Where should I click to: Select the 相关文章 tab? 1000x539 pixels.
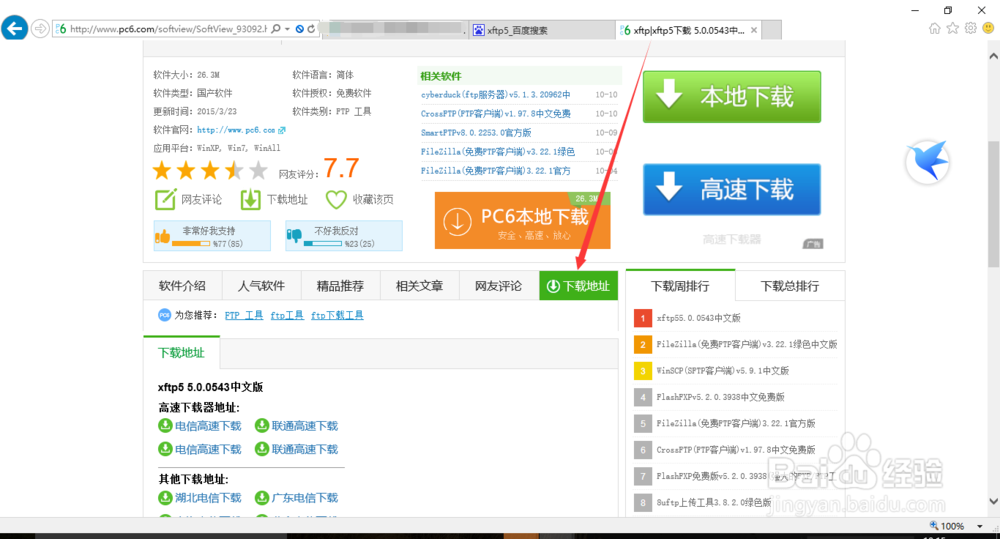420,286
